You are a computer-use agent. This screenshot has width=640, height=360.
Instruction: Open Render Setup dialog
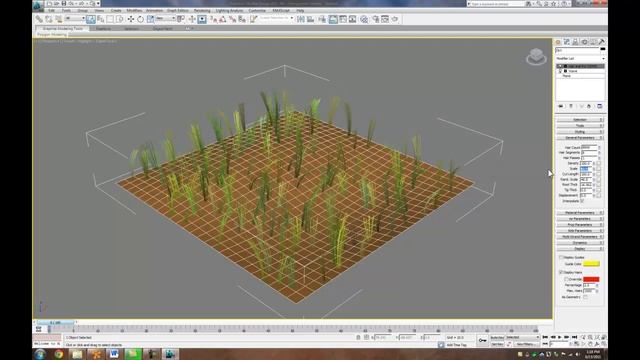pyautogui.click(x=376, y=19)
